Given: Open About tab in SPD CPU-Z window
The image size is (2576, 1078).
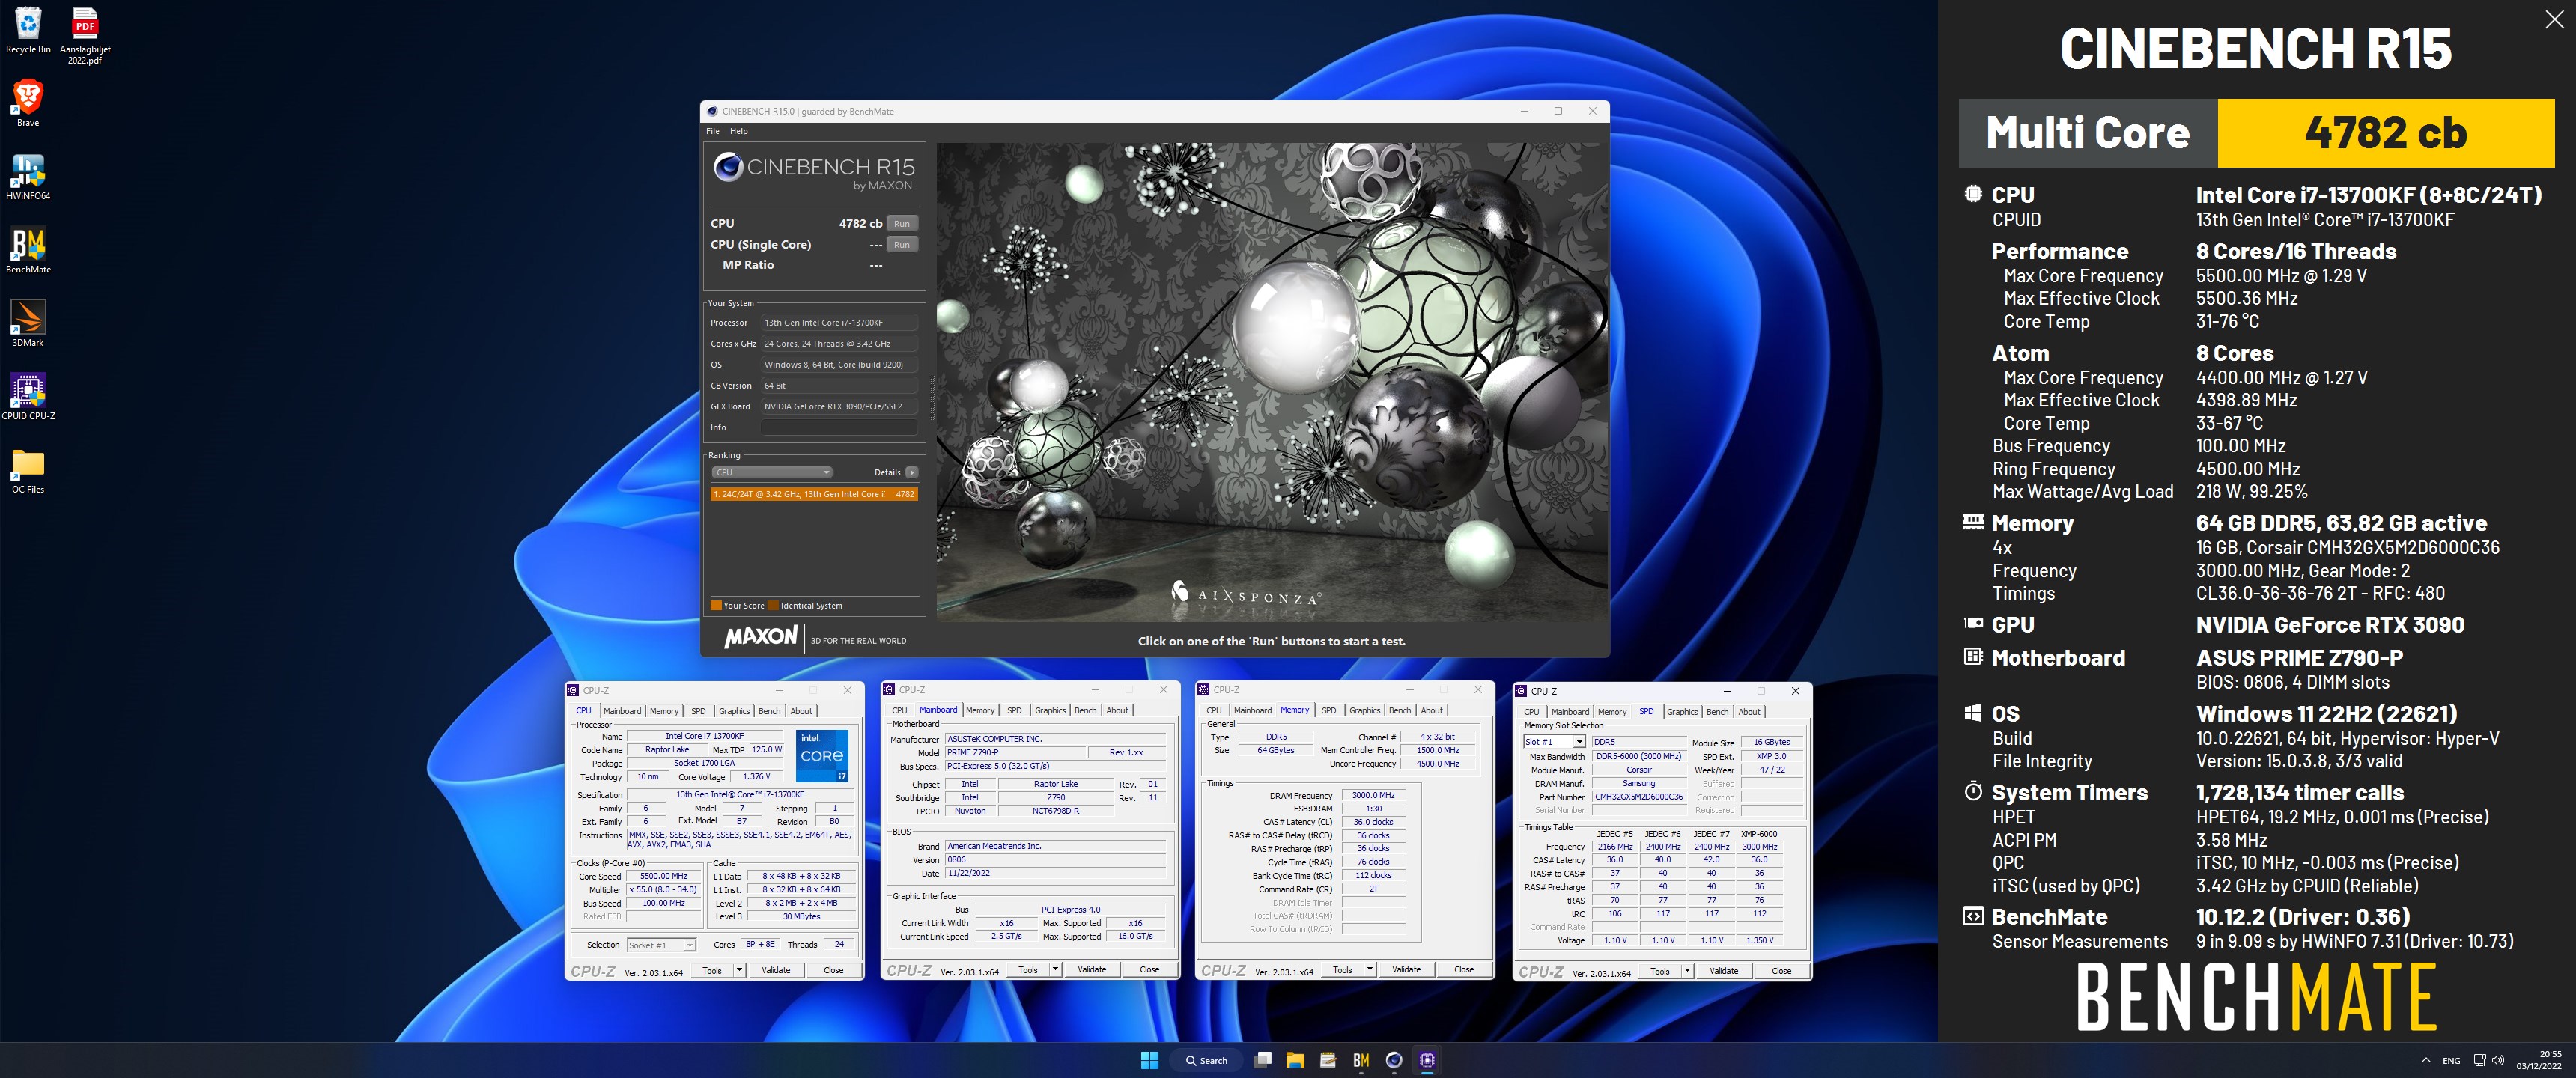Looking at the screenshot, I should pos(1749,712).
